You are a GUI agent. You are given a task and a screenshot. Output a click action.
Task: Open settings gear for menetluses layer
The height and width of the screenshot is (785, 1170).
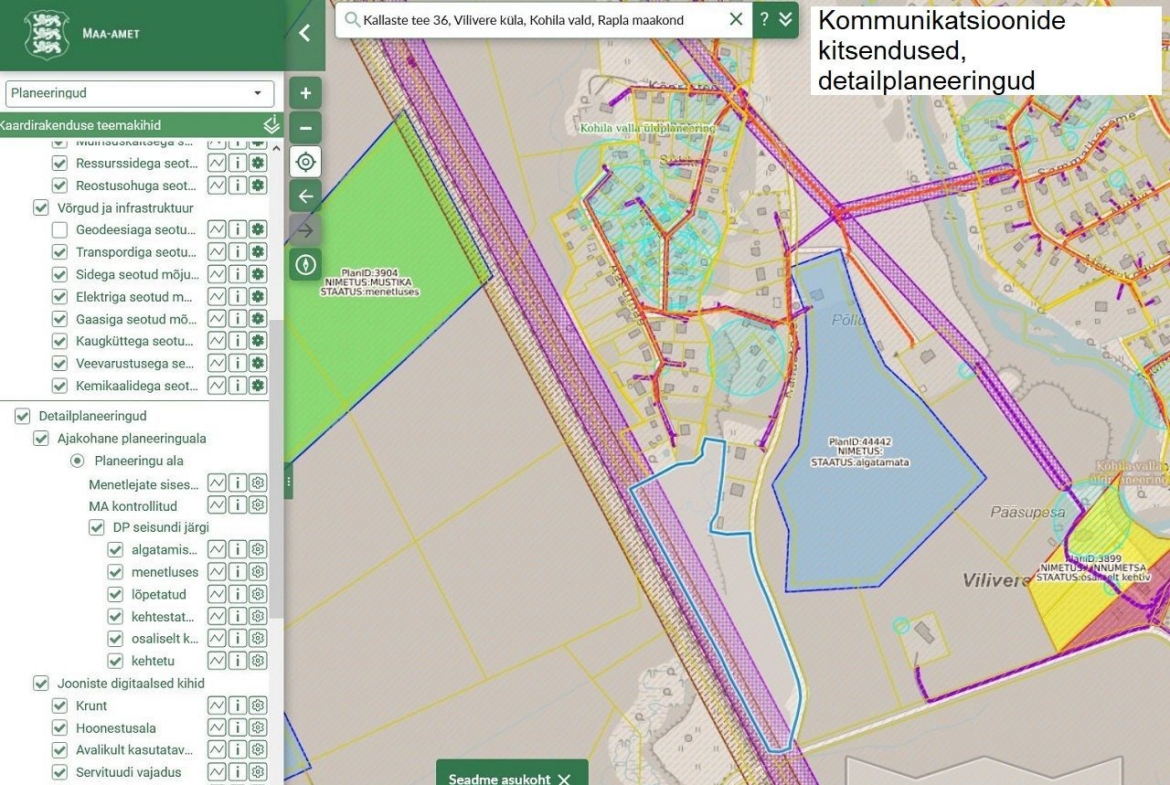click(x=258, y=572)
